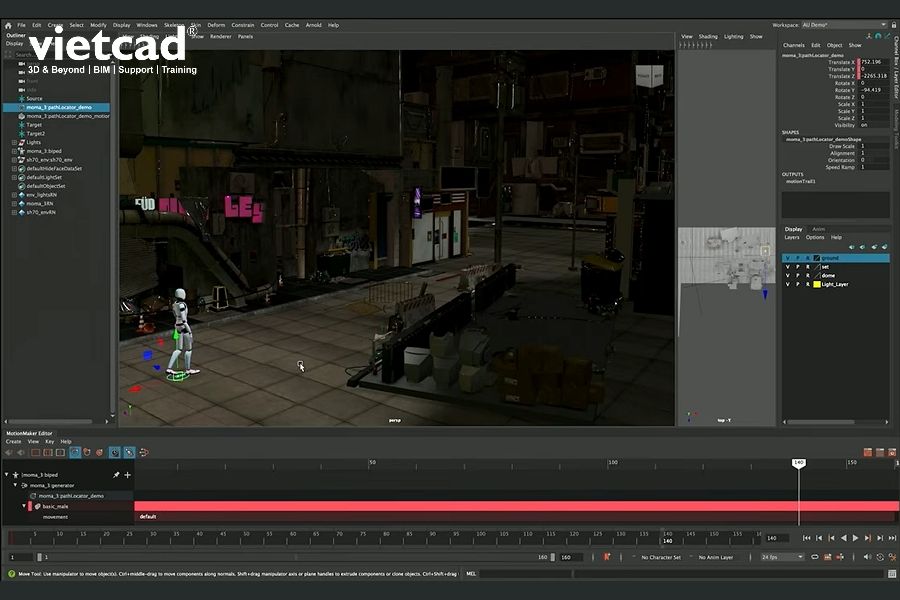Viewport: 900px width, 600px height.
Task: Open the Channels menu in Channel Box
Action: pyautogui.click(x=794, y=45)
